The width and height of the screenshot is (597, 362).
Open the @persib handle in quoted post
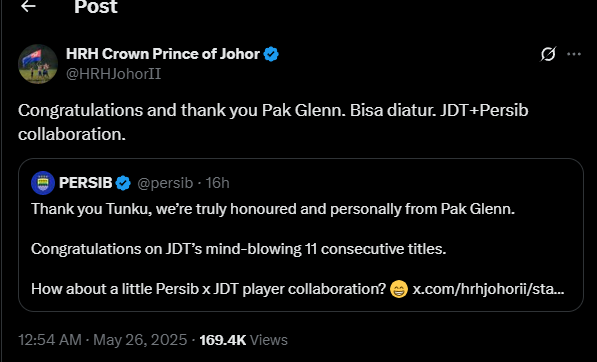click(x=165, y=183)
